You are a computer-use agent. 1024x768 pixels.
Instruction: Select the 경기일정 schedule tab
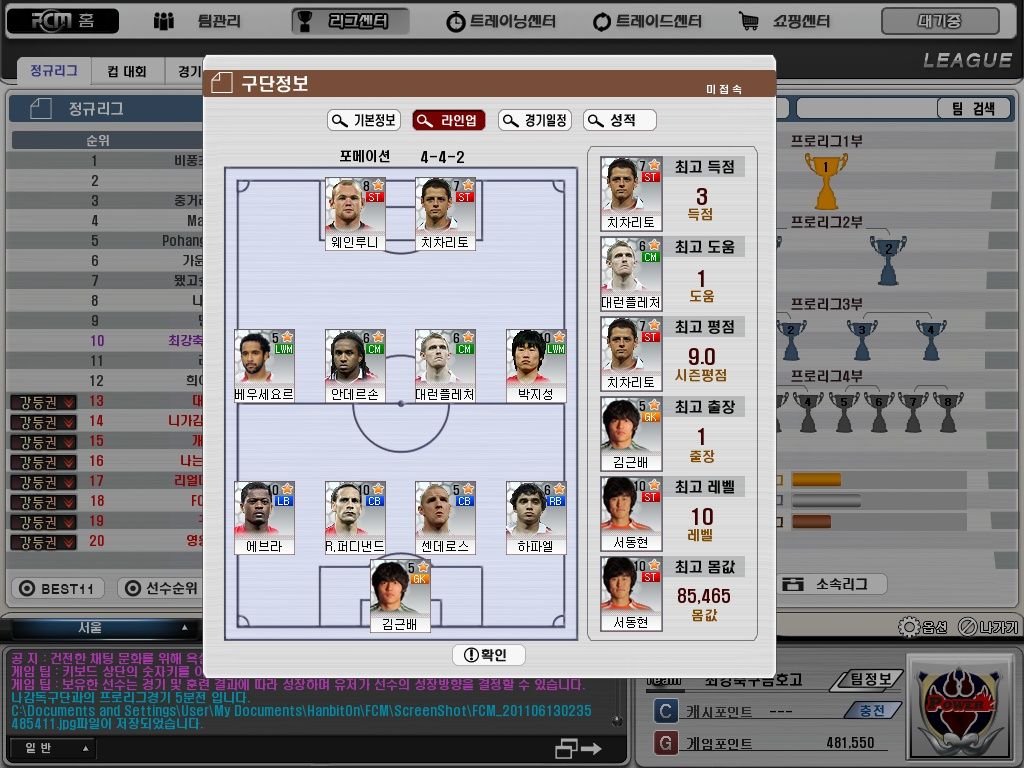tap(535, 120)
